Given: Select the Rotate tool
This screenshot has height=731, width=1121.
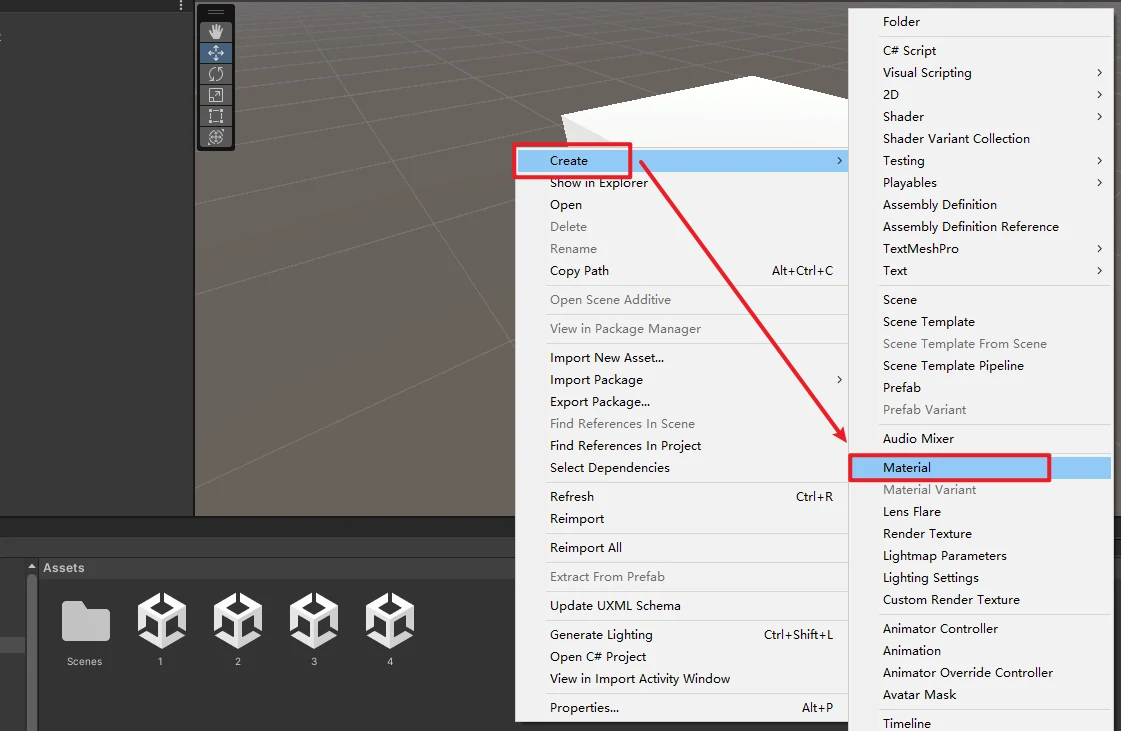Looking at the screenshot, I should [x=216, y=74].
